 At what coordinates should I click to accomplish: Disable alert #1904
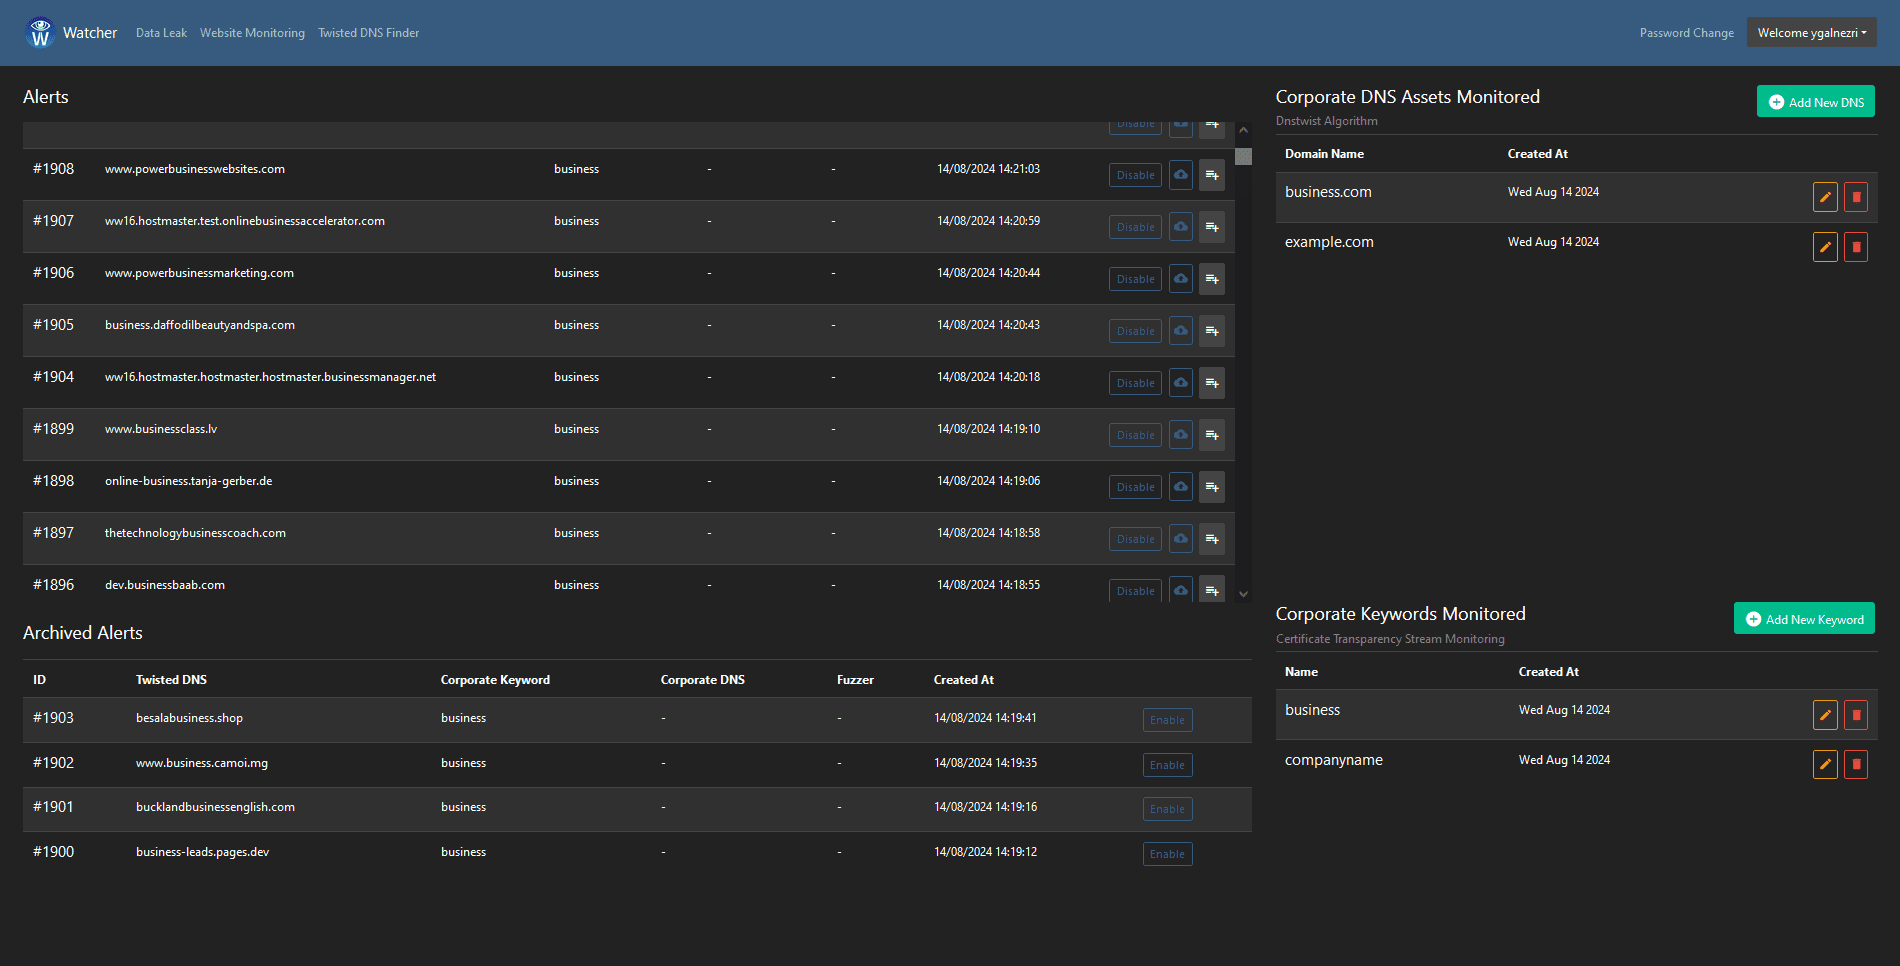click(x=1135, y=383)
